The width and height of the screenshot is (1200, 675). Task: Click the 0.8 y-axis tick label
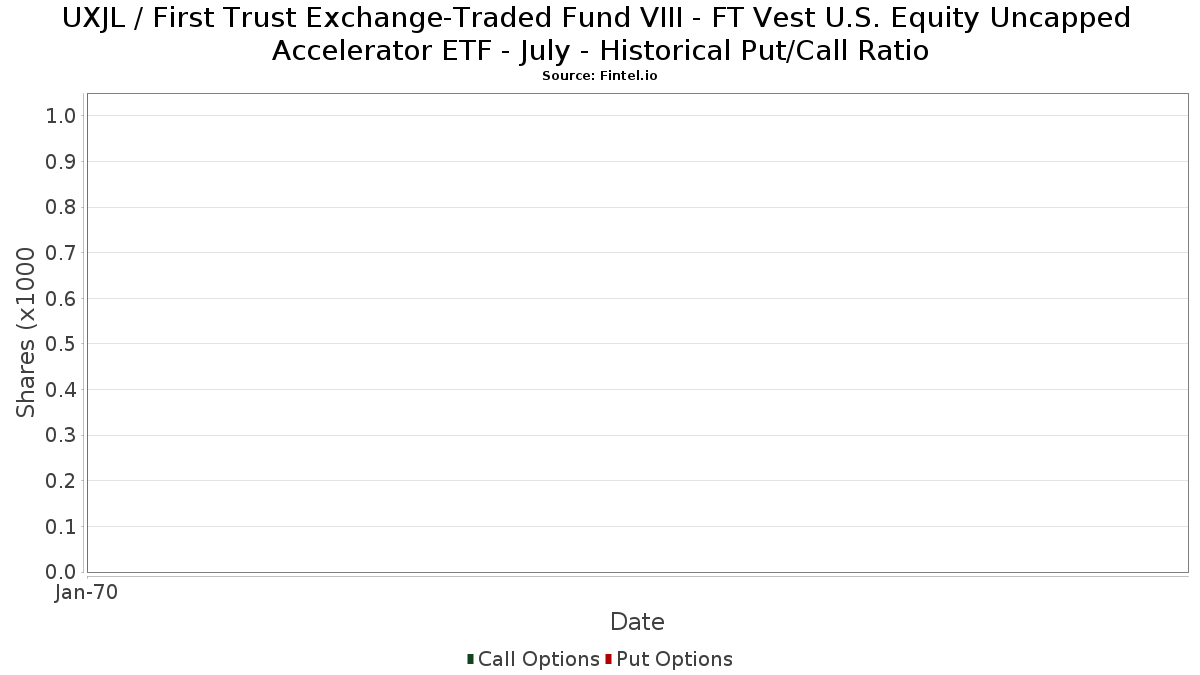(x=61, y=207)
